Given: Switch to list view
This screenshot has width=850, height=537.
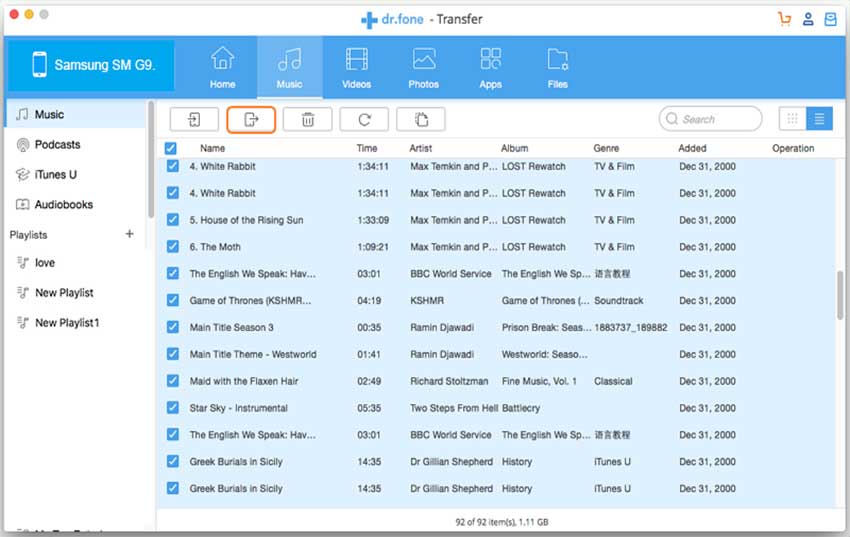Looking at the screenshot, I should pos(819,119).
